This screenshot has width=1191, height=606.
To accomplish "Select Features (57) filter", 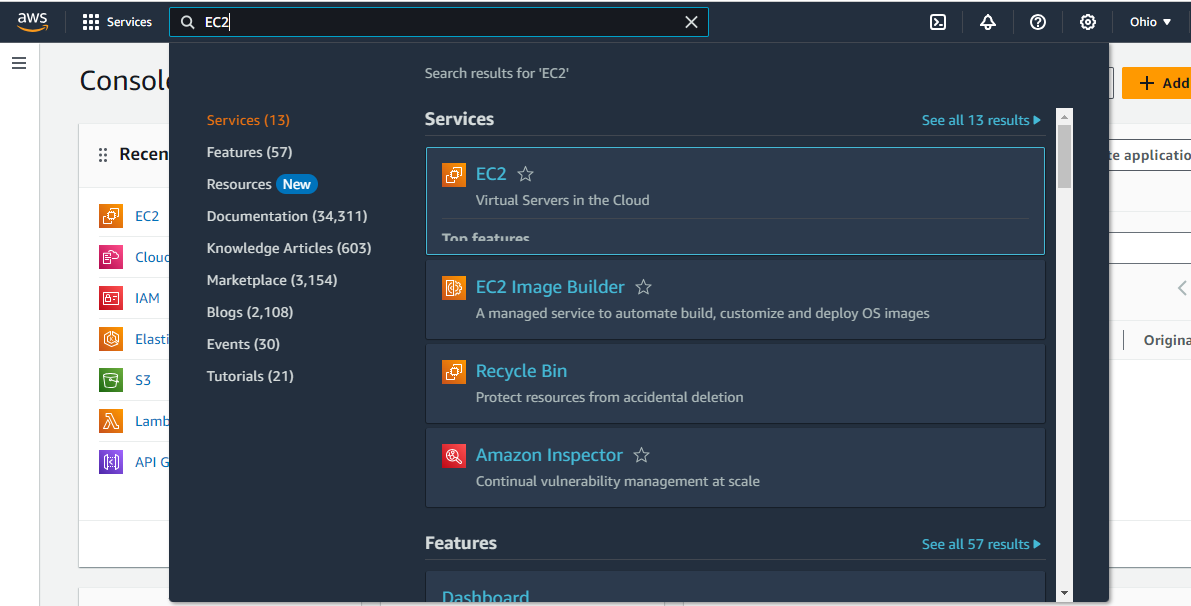I will click(249, 152).
